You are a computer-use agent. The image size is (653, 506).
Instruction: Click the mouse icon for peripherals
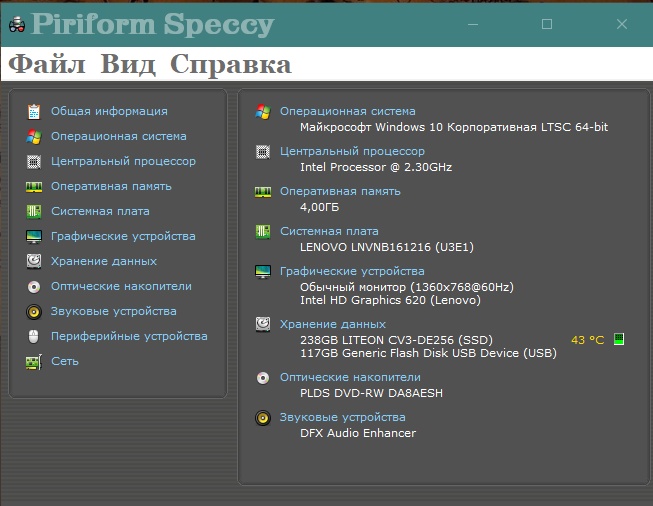point(34,337)
